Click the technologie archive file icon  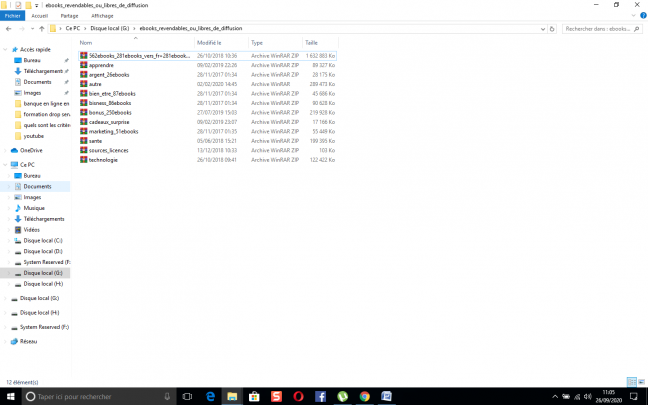(x=84, y=159)
